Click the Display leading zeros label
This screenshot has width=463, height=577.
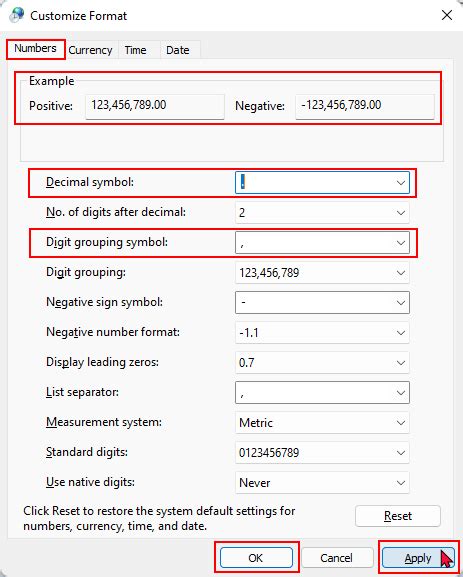coord(102,362)
